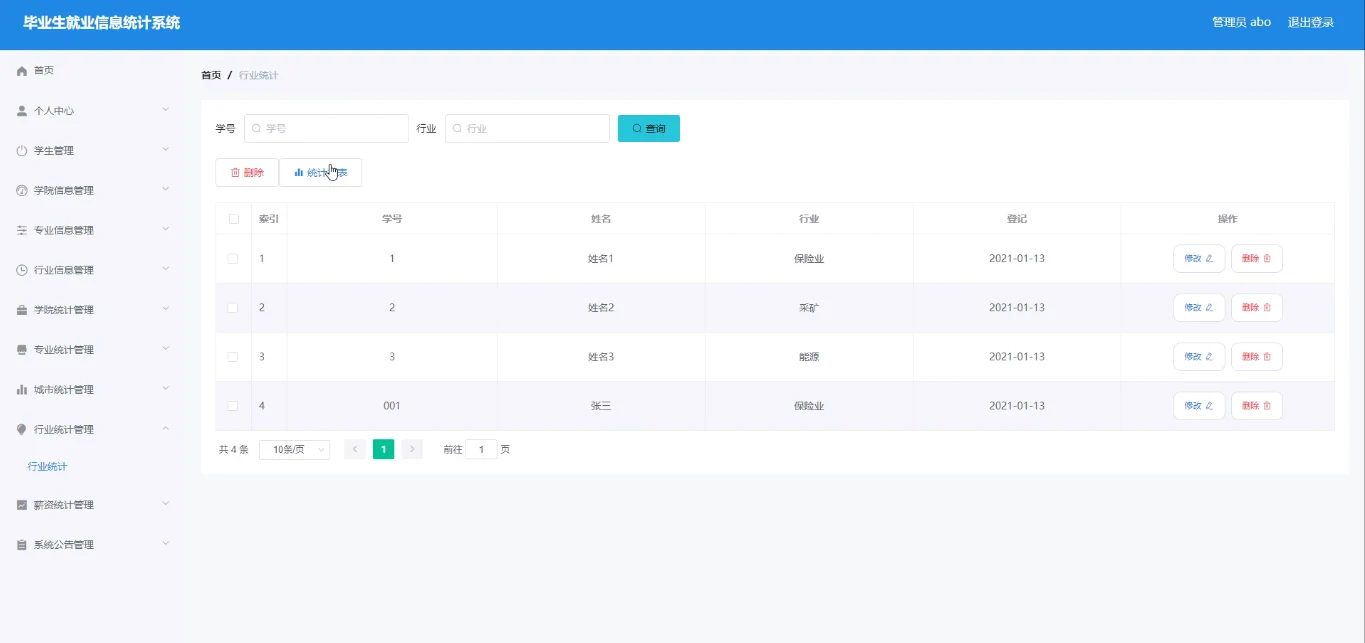
Task: Expand the 薪资统计管理 menu chevron
Action: click(x=166, y=504)
